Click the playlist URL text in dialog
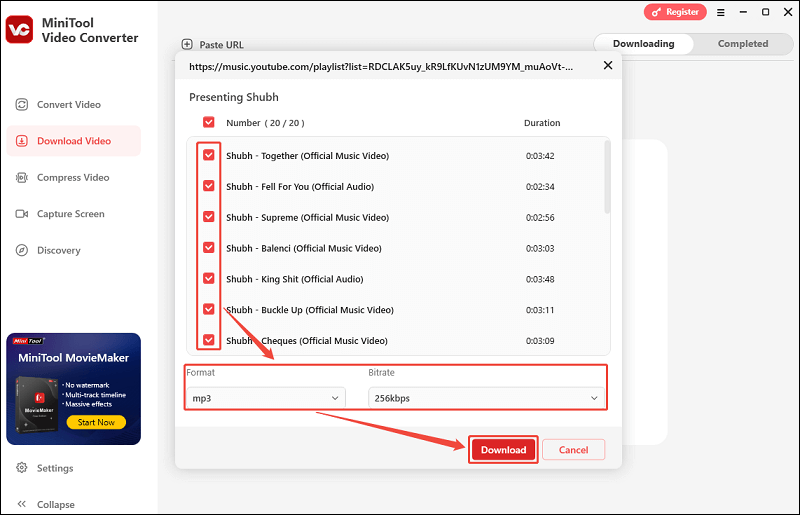This screenshot has width=800, height=515. coord(381,67)
